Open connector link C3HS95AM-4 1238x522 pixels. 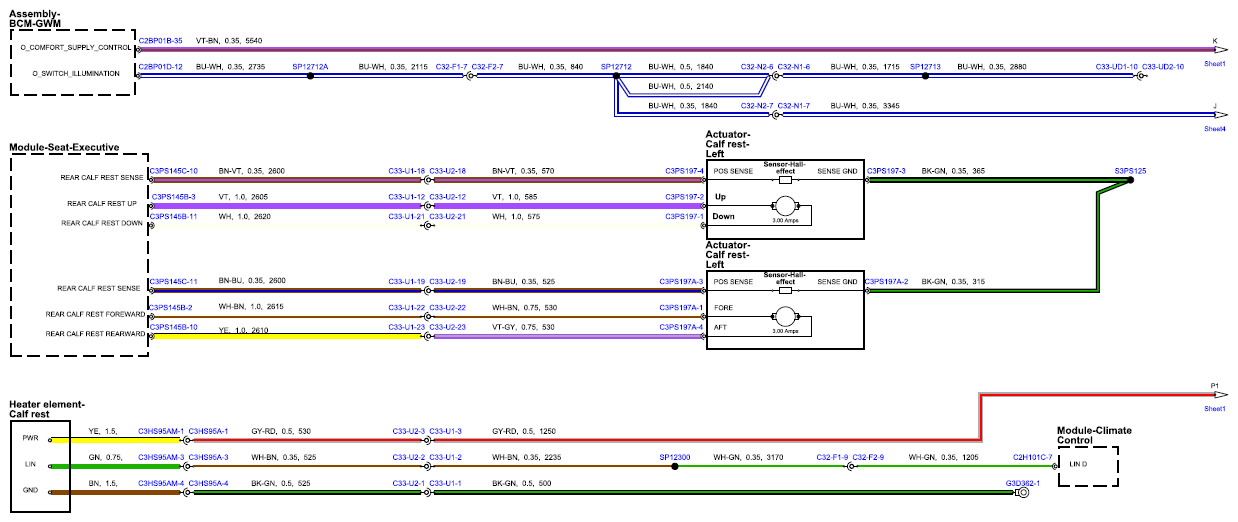(161, 483)
